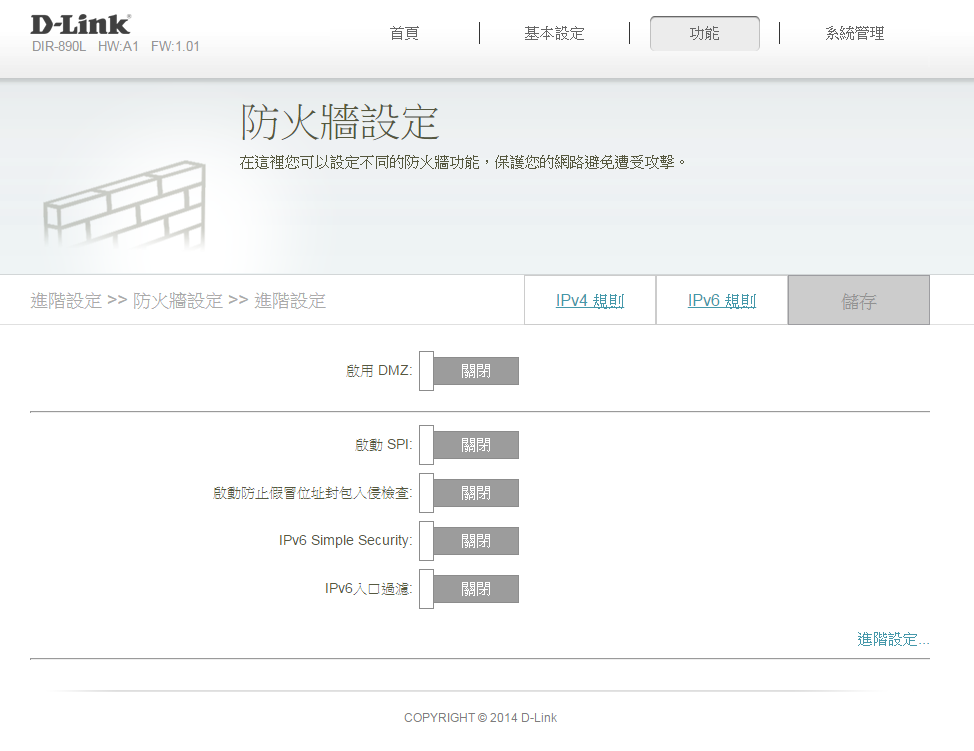The image size is (974, 751).
Task: Click the 防火牆設定 page heading
Action: 340,122
